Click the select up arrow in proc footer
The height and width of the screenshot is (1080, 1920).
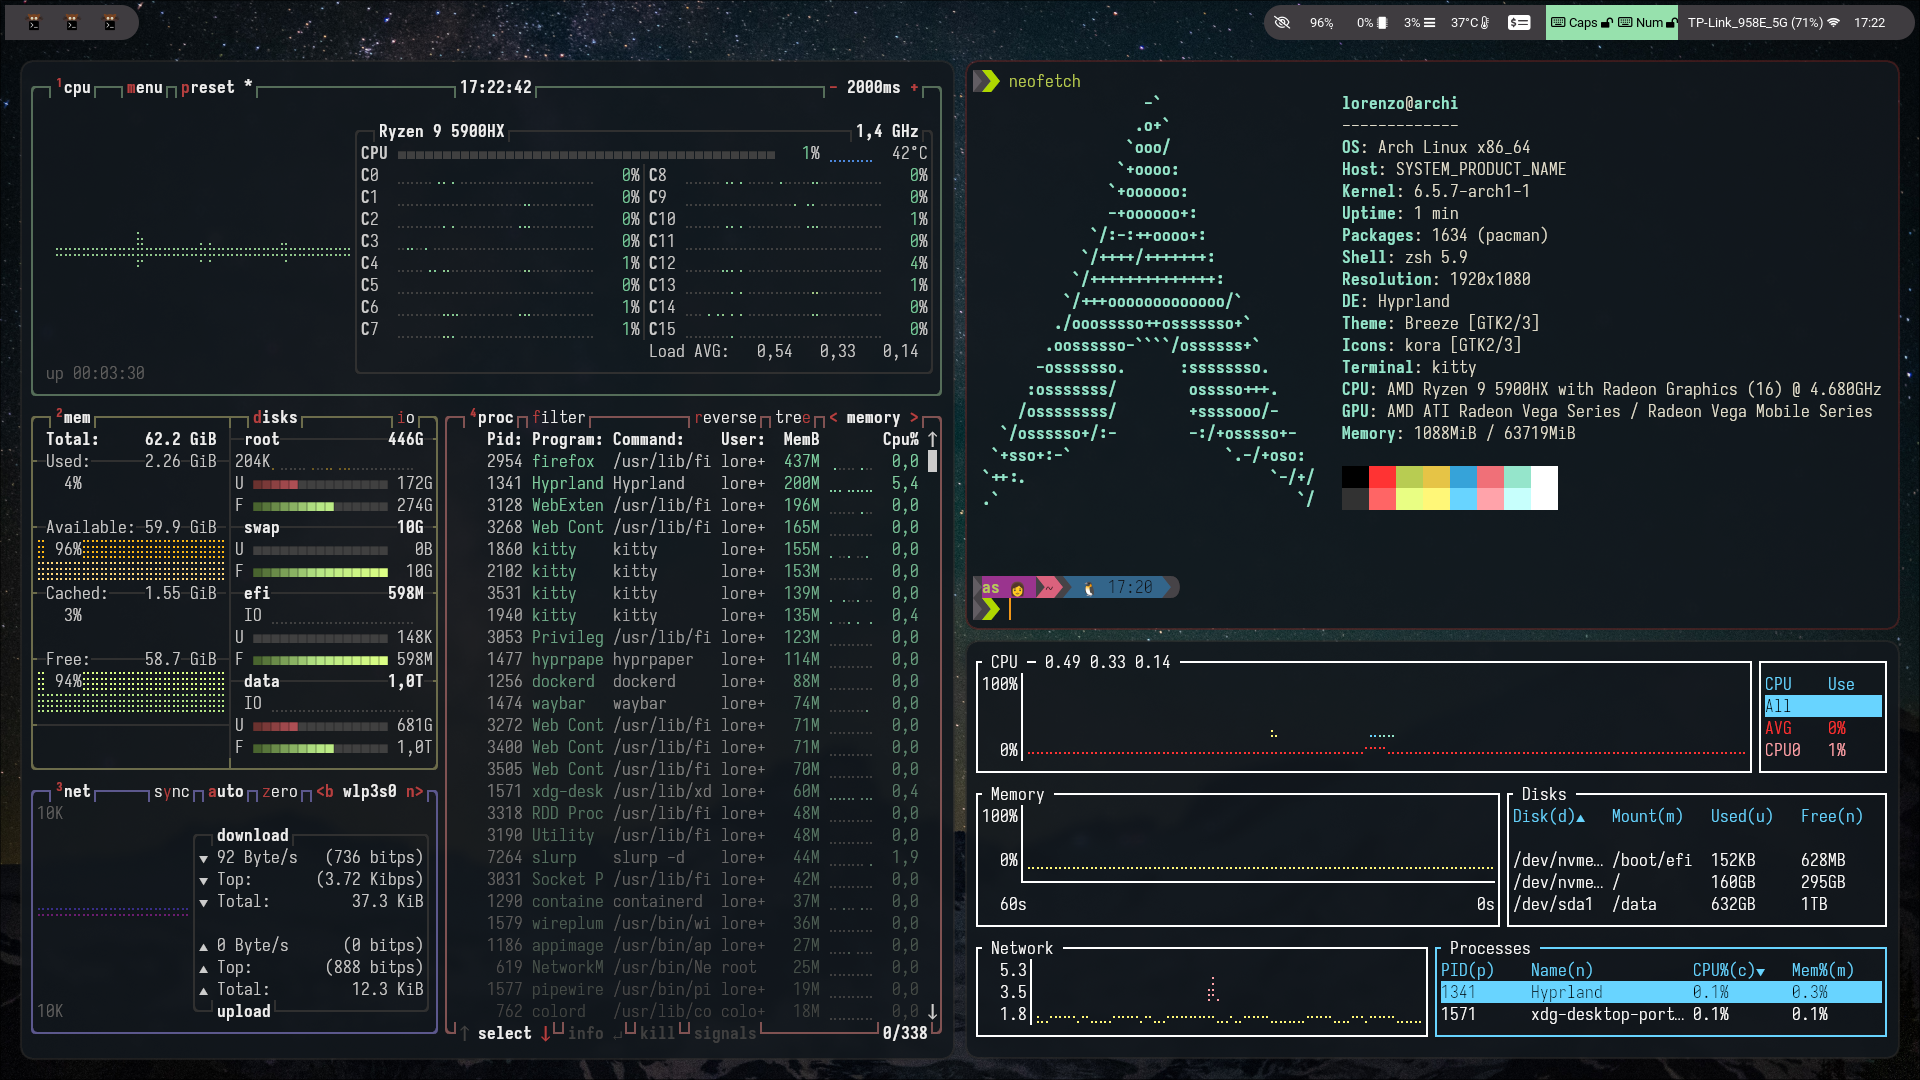465,1033
